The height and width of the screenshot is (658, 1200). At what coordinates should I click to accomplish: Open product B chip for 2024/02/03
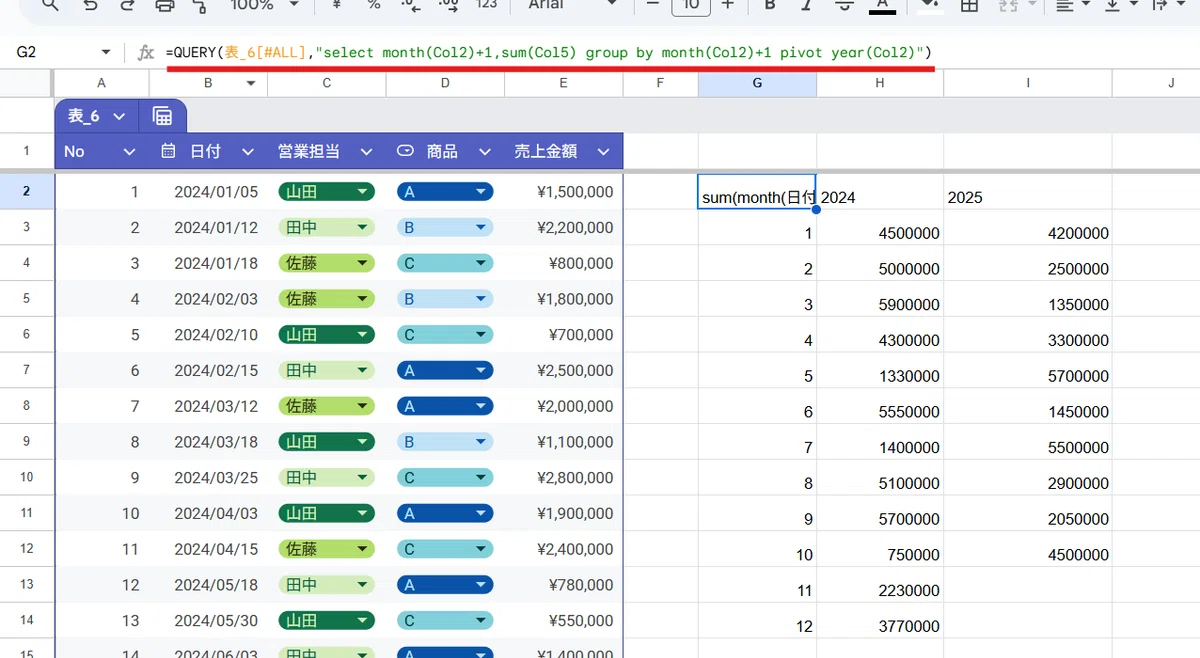[x=444, y=299]
